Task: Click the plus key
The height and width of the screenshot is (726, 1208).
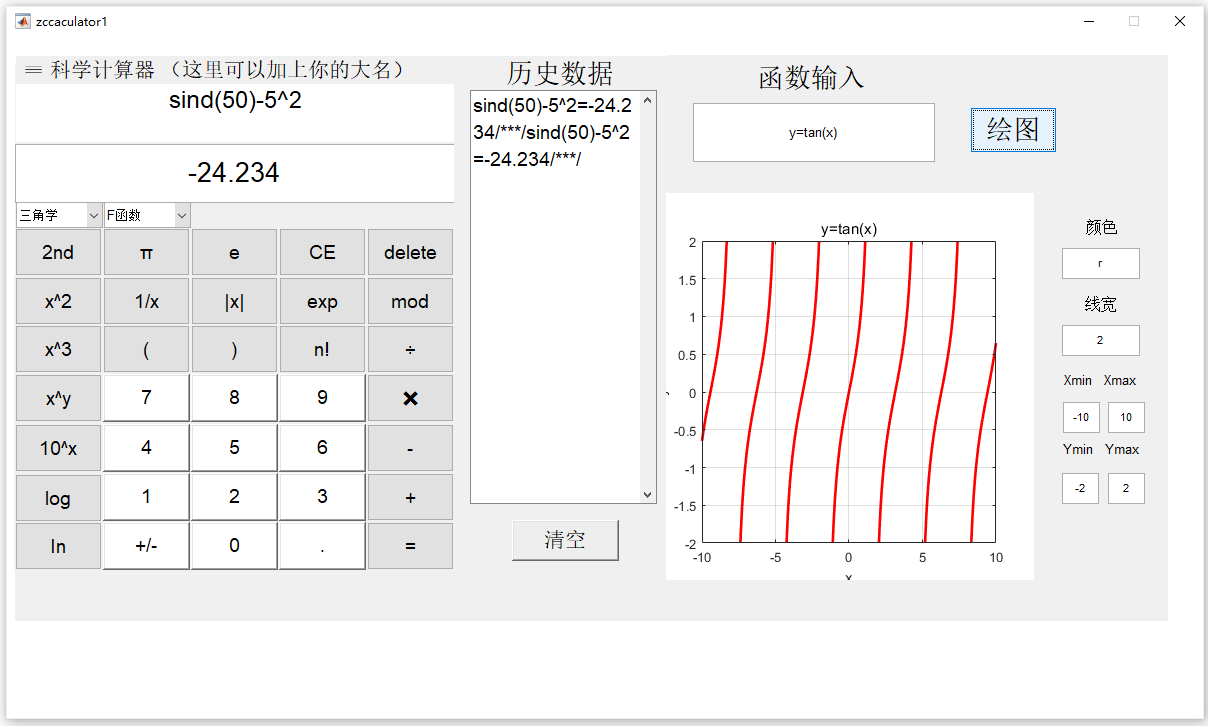Action: coord(410,497)
